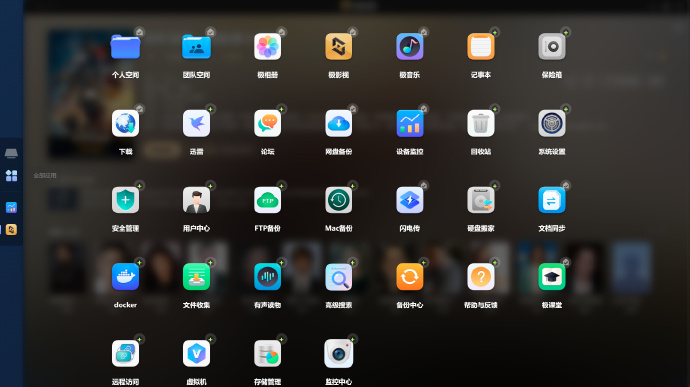This screenshot has width=690, height=387.
Task: Open the 个人空间 personal space app
Action: click(x=125, y=47)
